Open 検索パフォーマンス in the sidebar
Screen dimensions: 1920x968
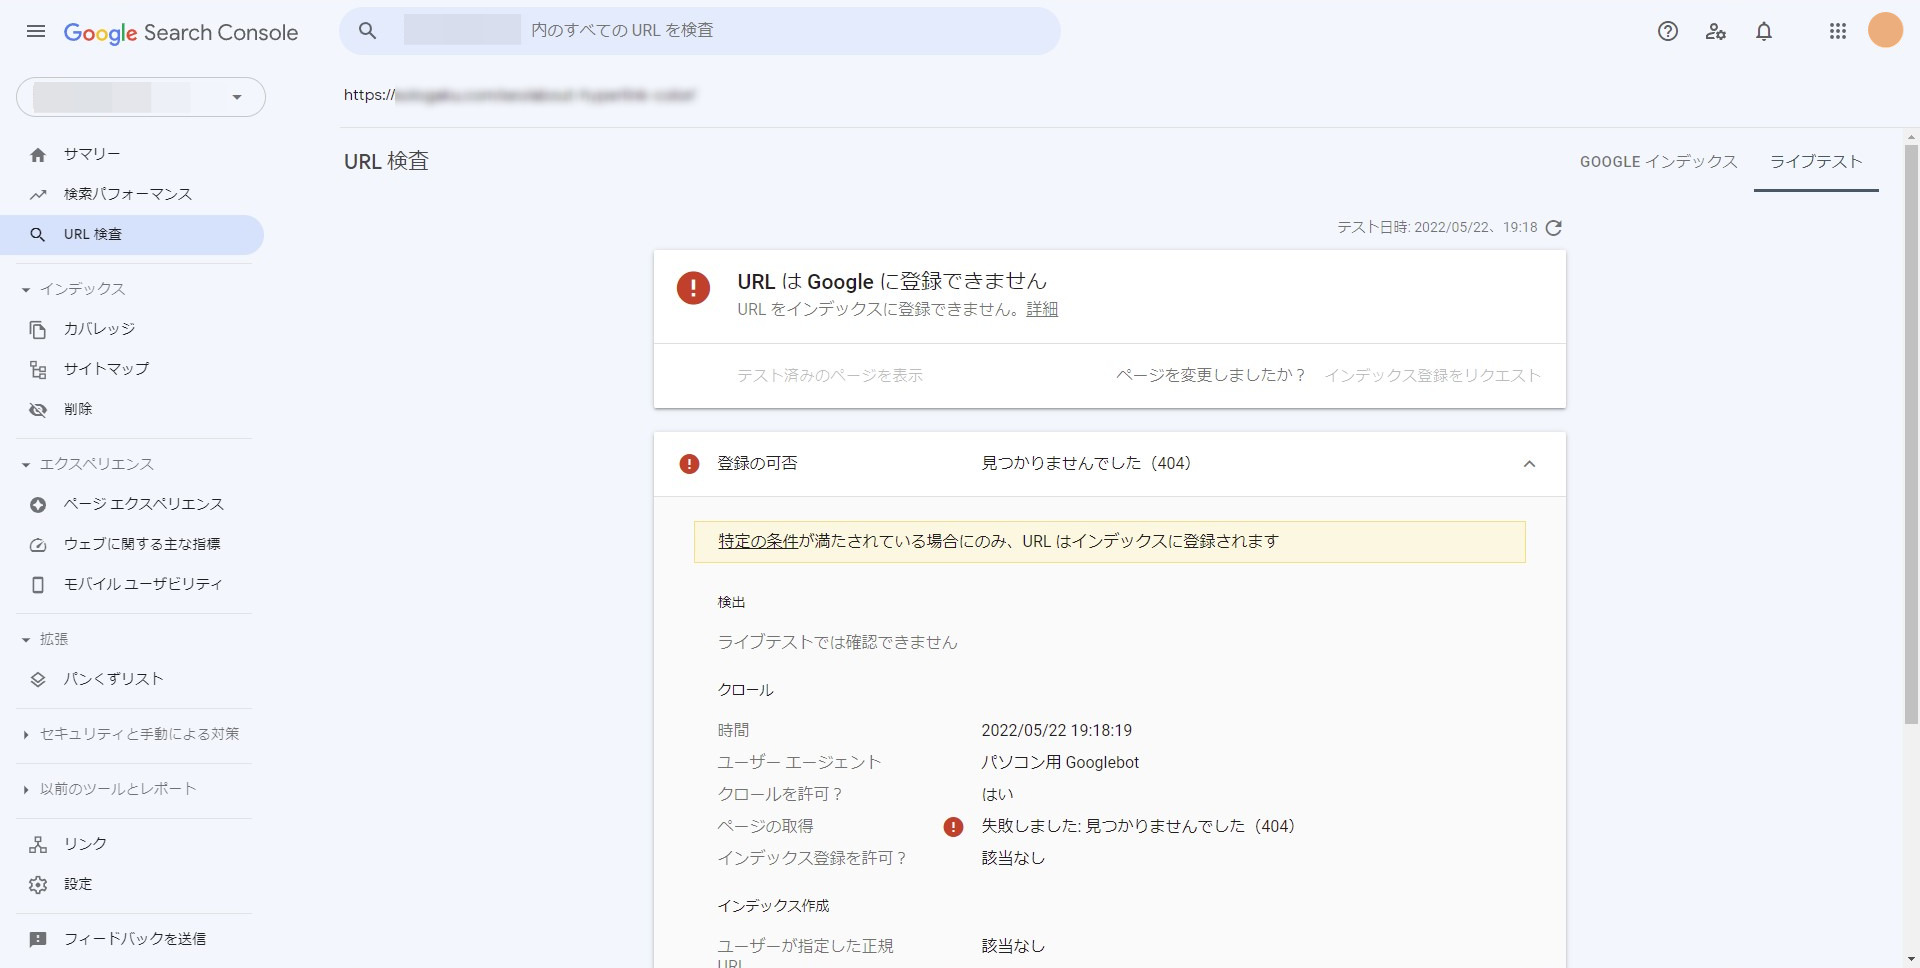tap(127, 194)
